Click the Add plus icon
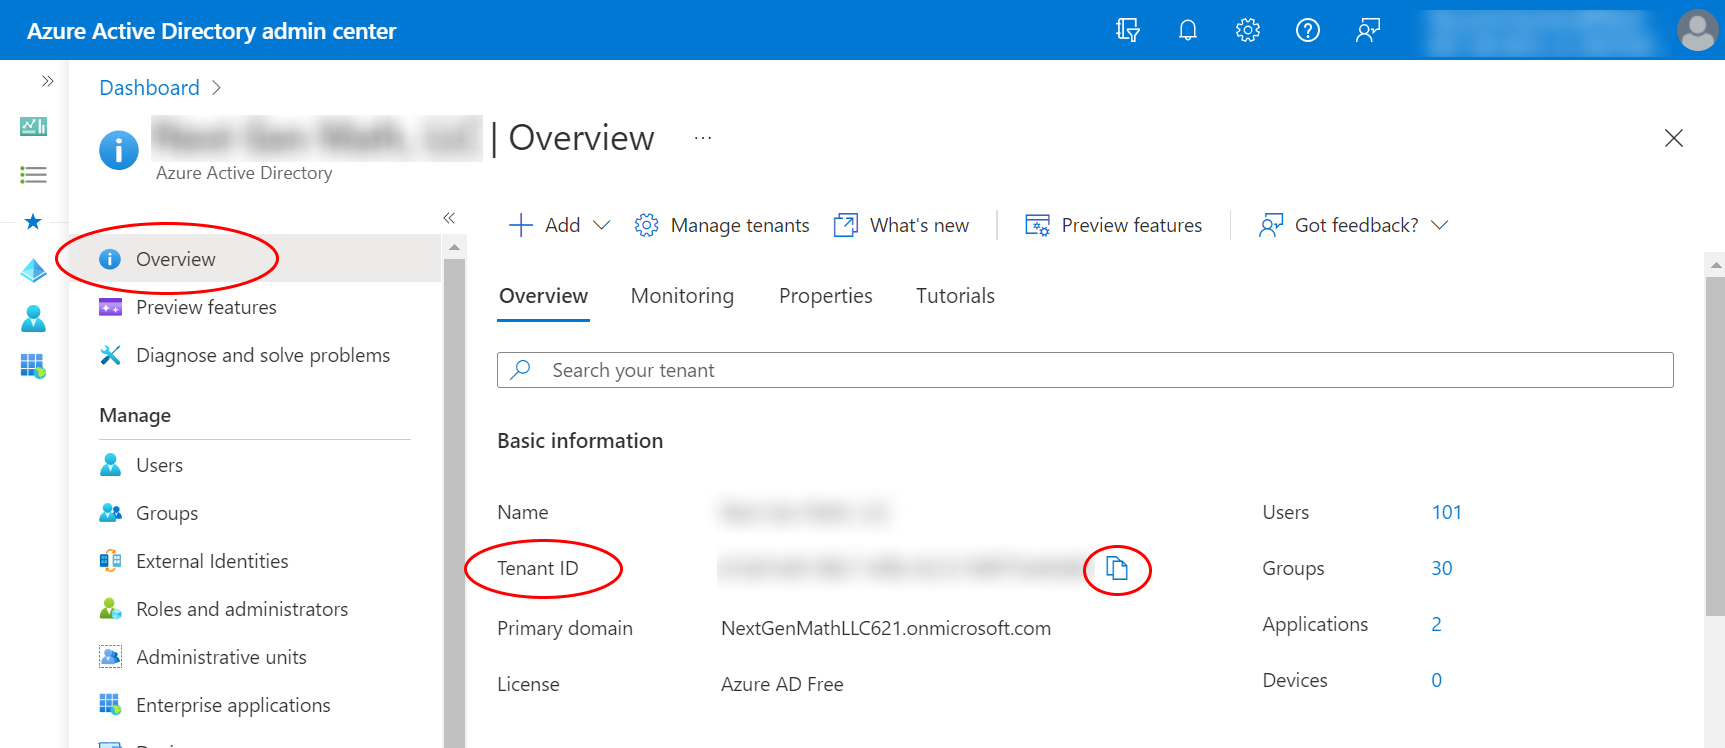This screenshot has width=1725, height=748. pos(521,225)
